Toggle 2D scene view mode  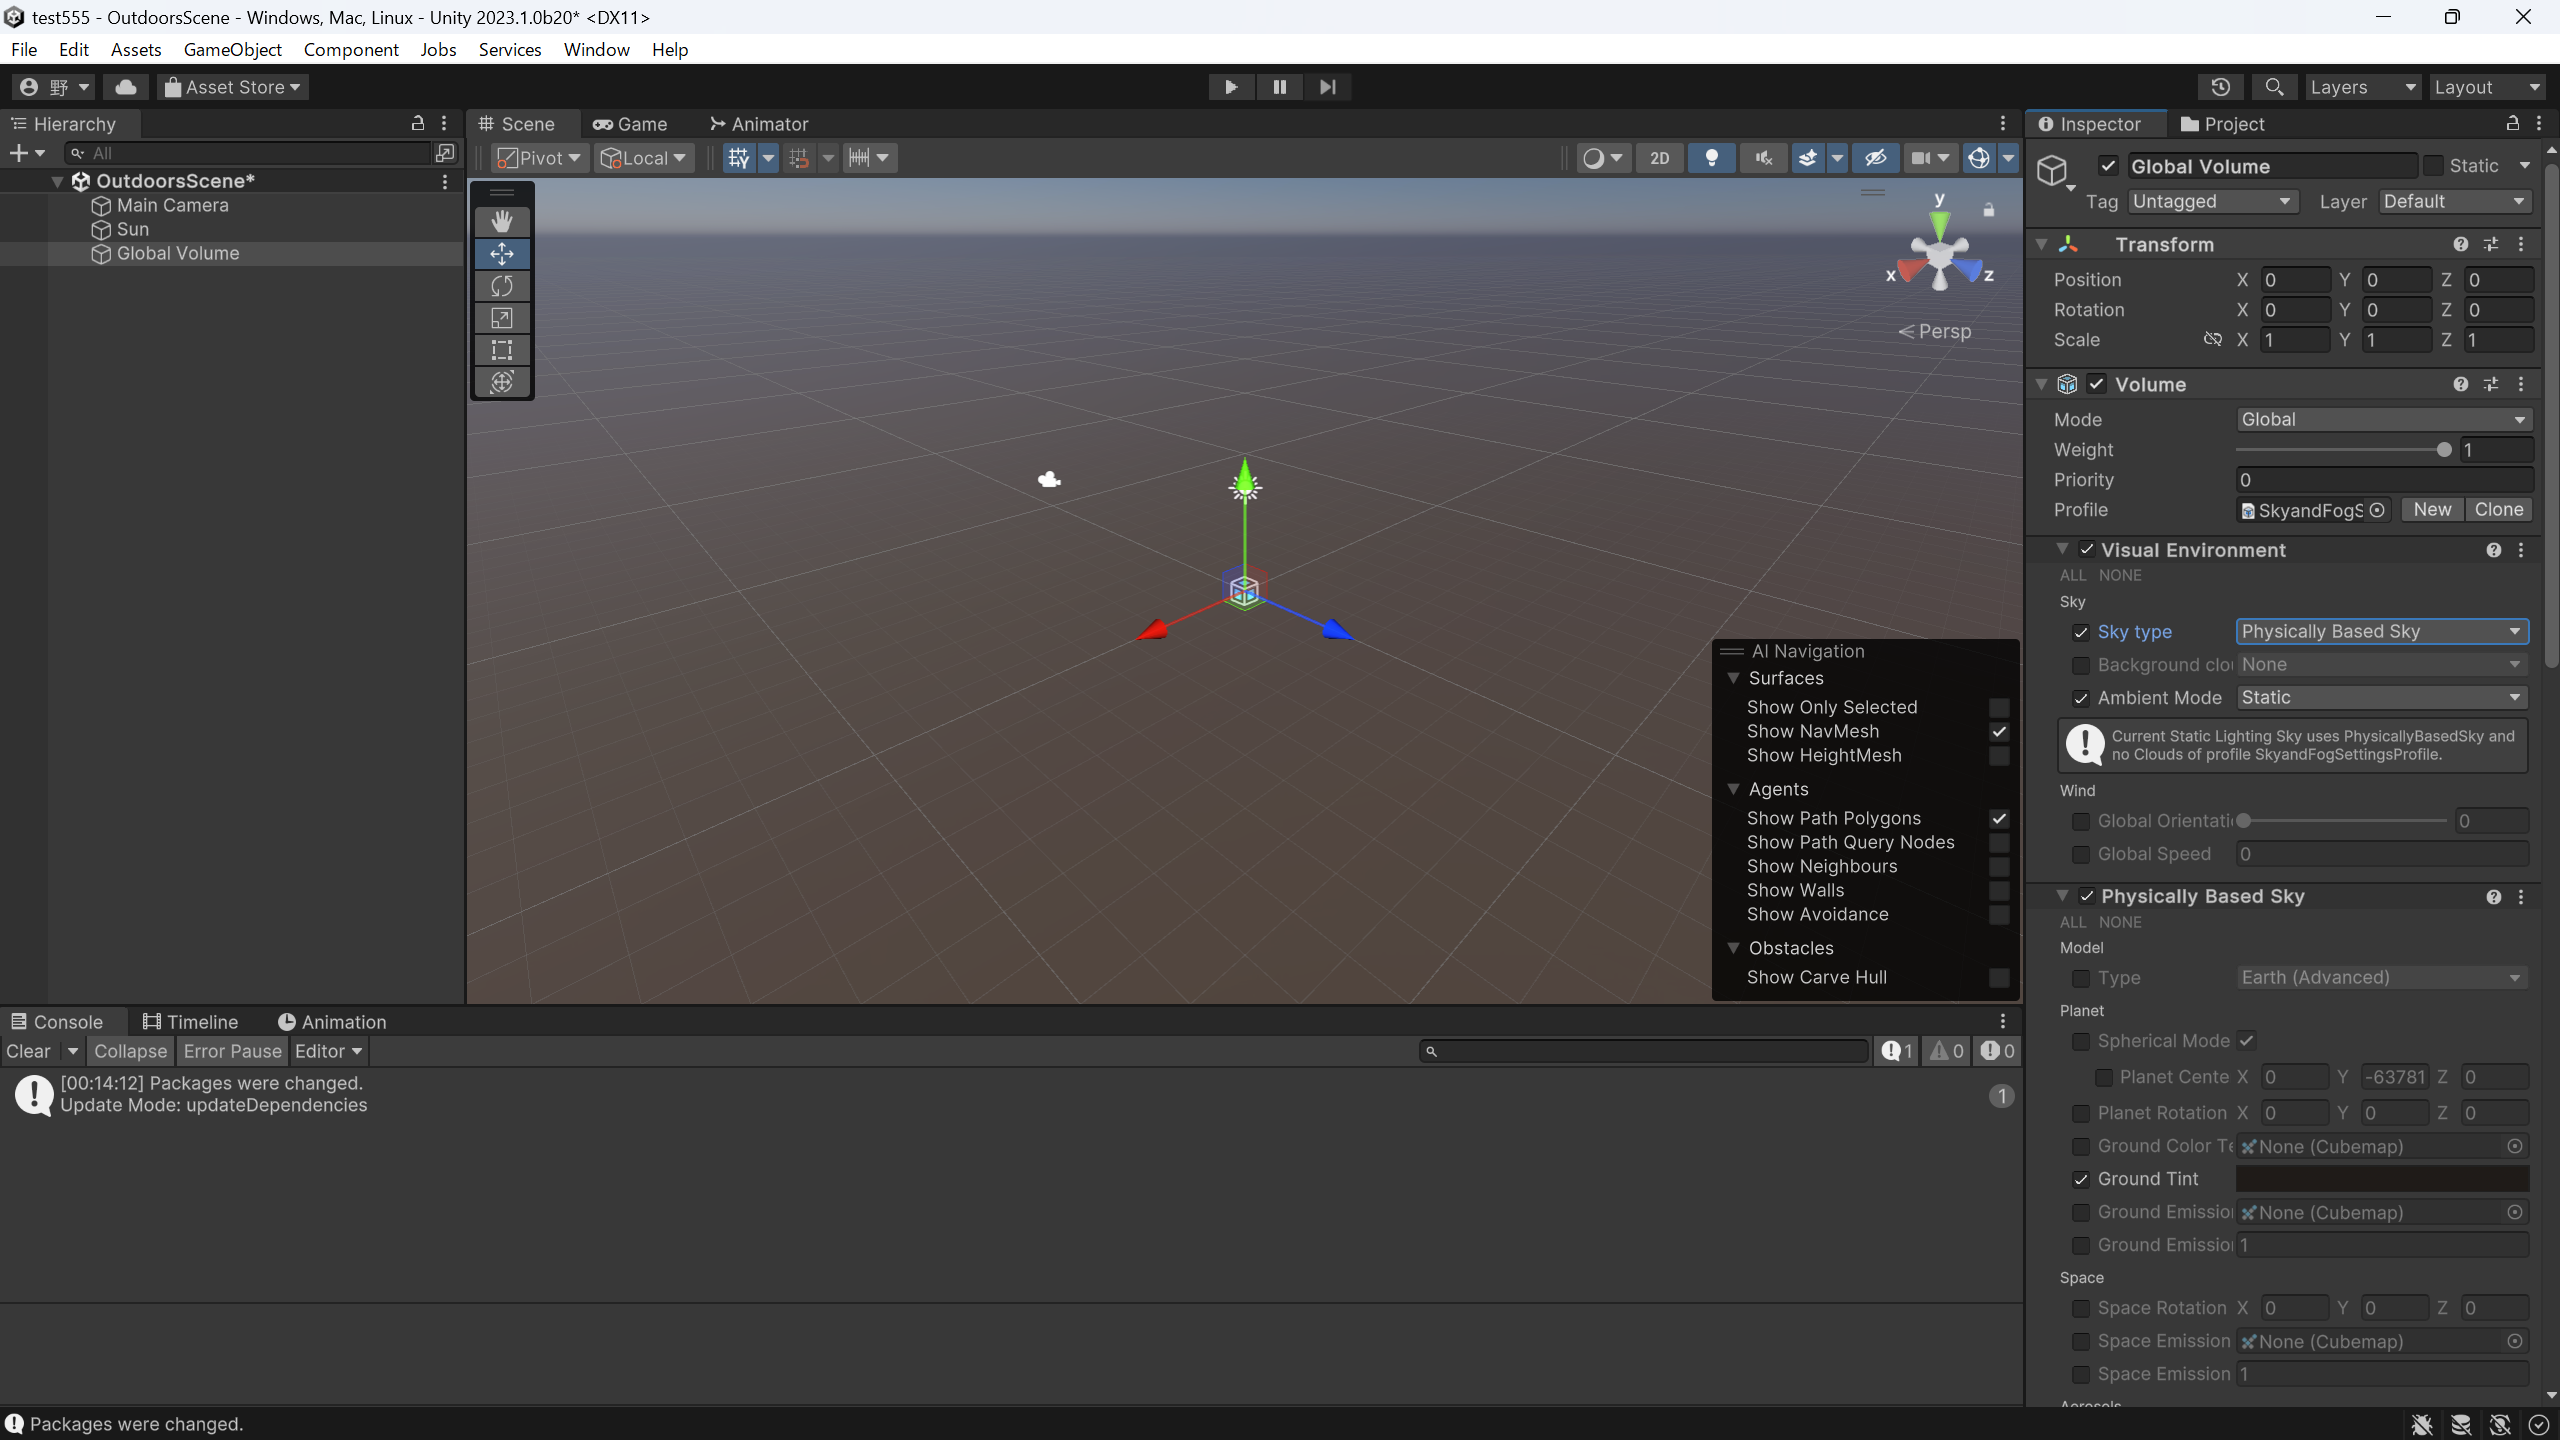(x=1658, y=157)
